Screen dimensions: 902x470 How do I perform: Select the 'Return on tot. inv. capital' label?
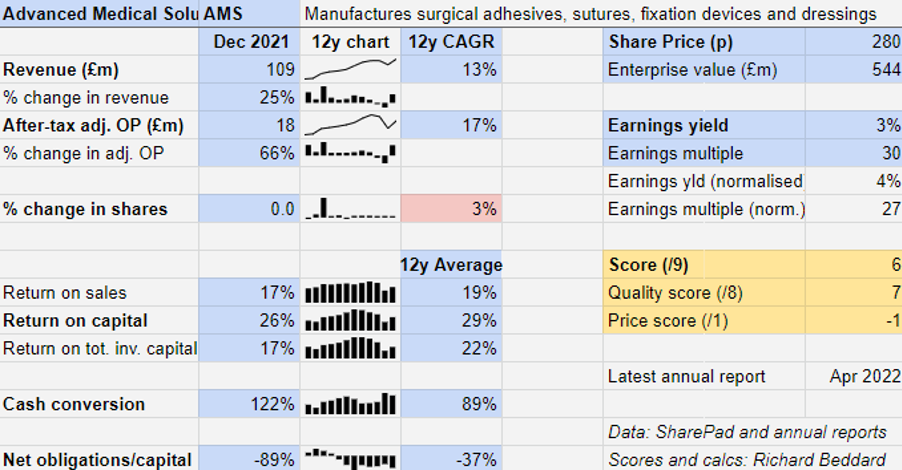click(x=100, y=349)
